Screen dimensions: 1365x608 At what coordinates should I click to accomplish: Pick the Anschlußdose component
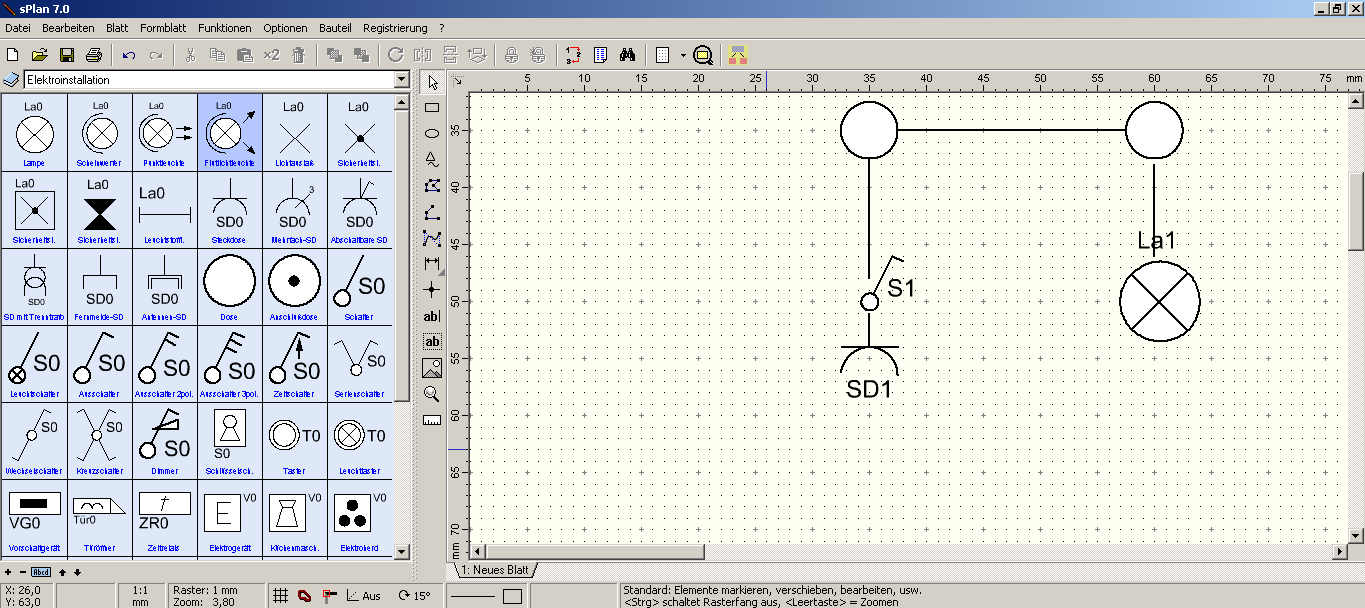[x=294, y=286]
